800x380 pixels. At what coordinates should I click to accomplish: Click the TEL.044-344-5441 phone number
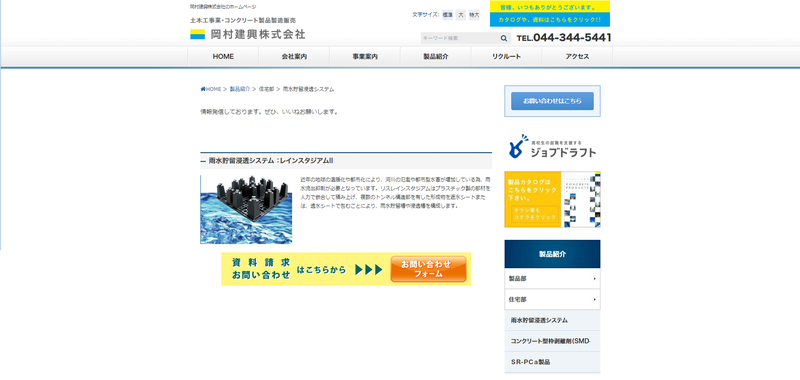[x=563, y=38]
